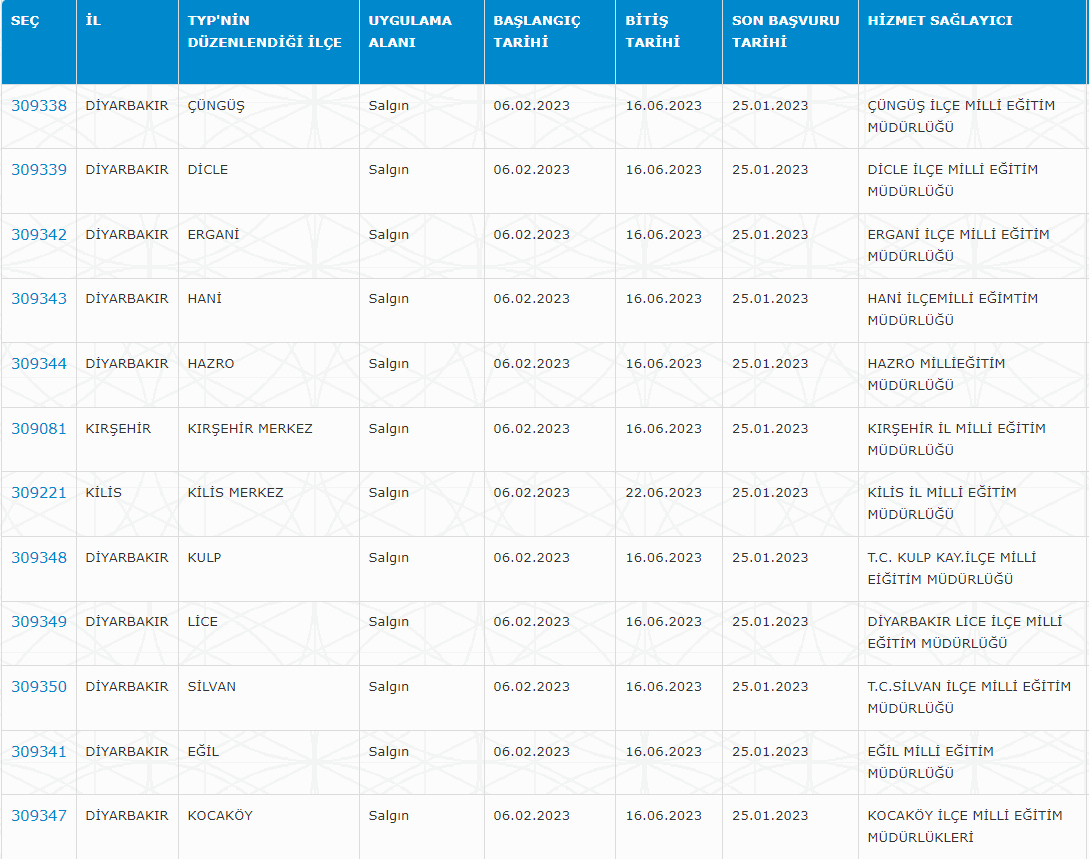Open record link 309343
The image size is (1089, 859).
click(39, 299)
